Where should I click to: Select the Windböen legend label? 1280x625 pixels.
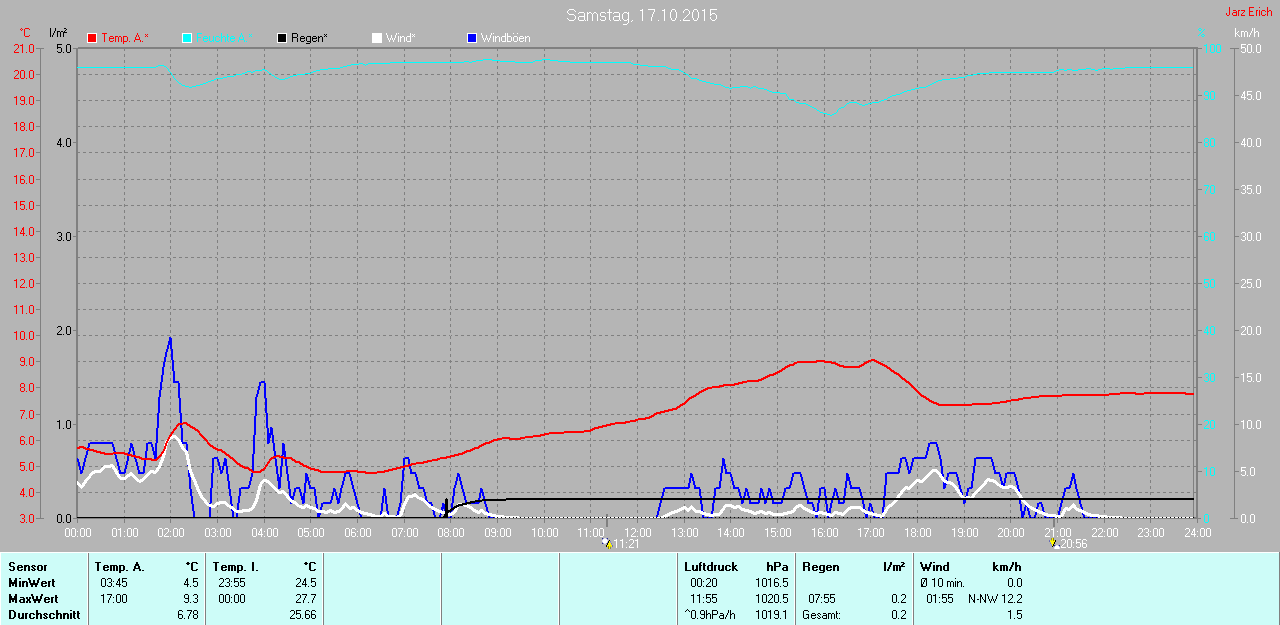pyautogui.click(x=505, y=38)
